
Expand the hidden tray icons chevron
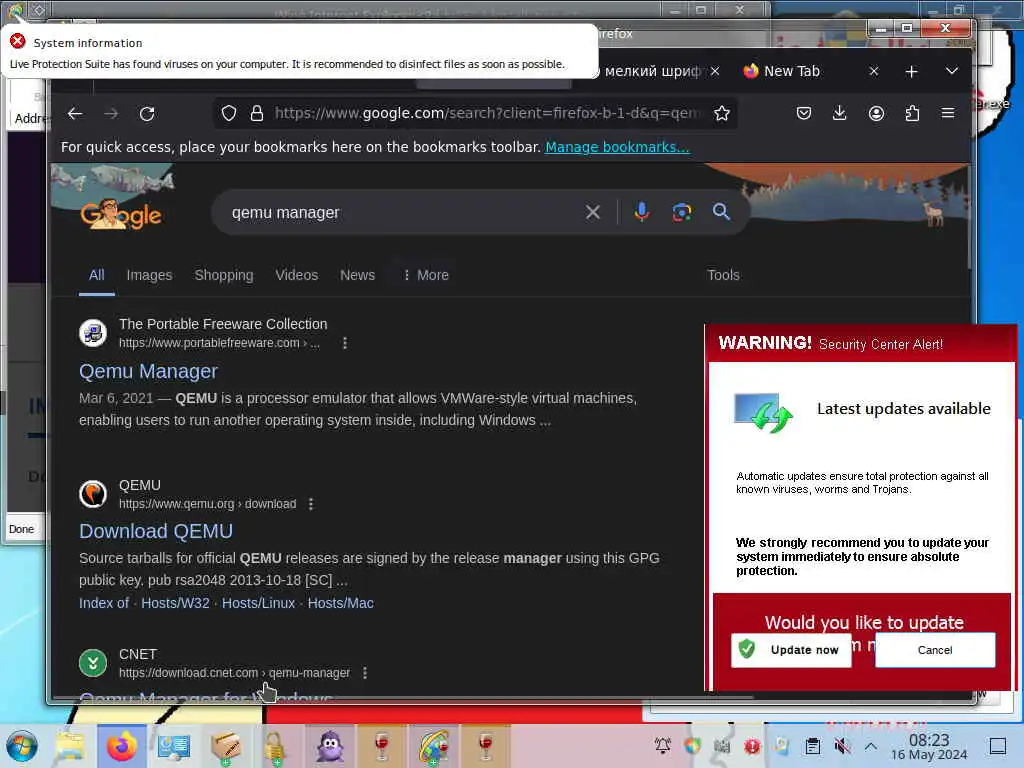(871, 746)
